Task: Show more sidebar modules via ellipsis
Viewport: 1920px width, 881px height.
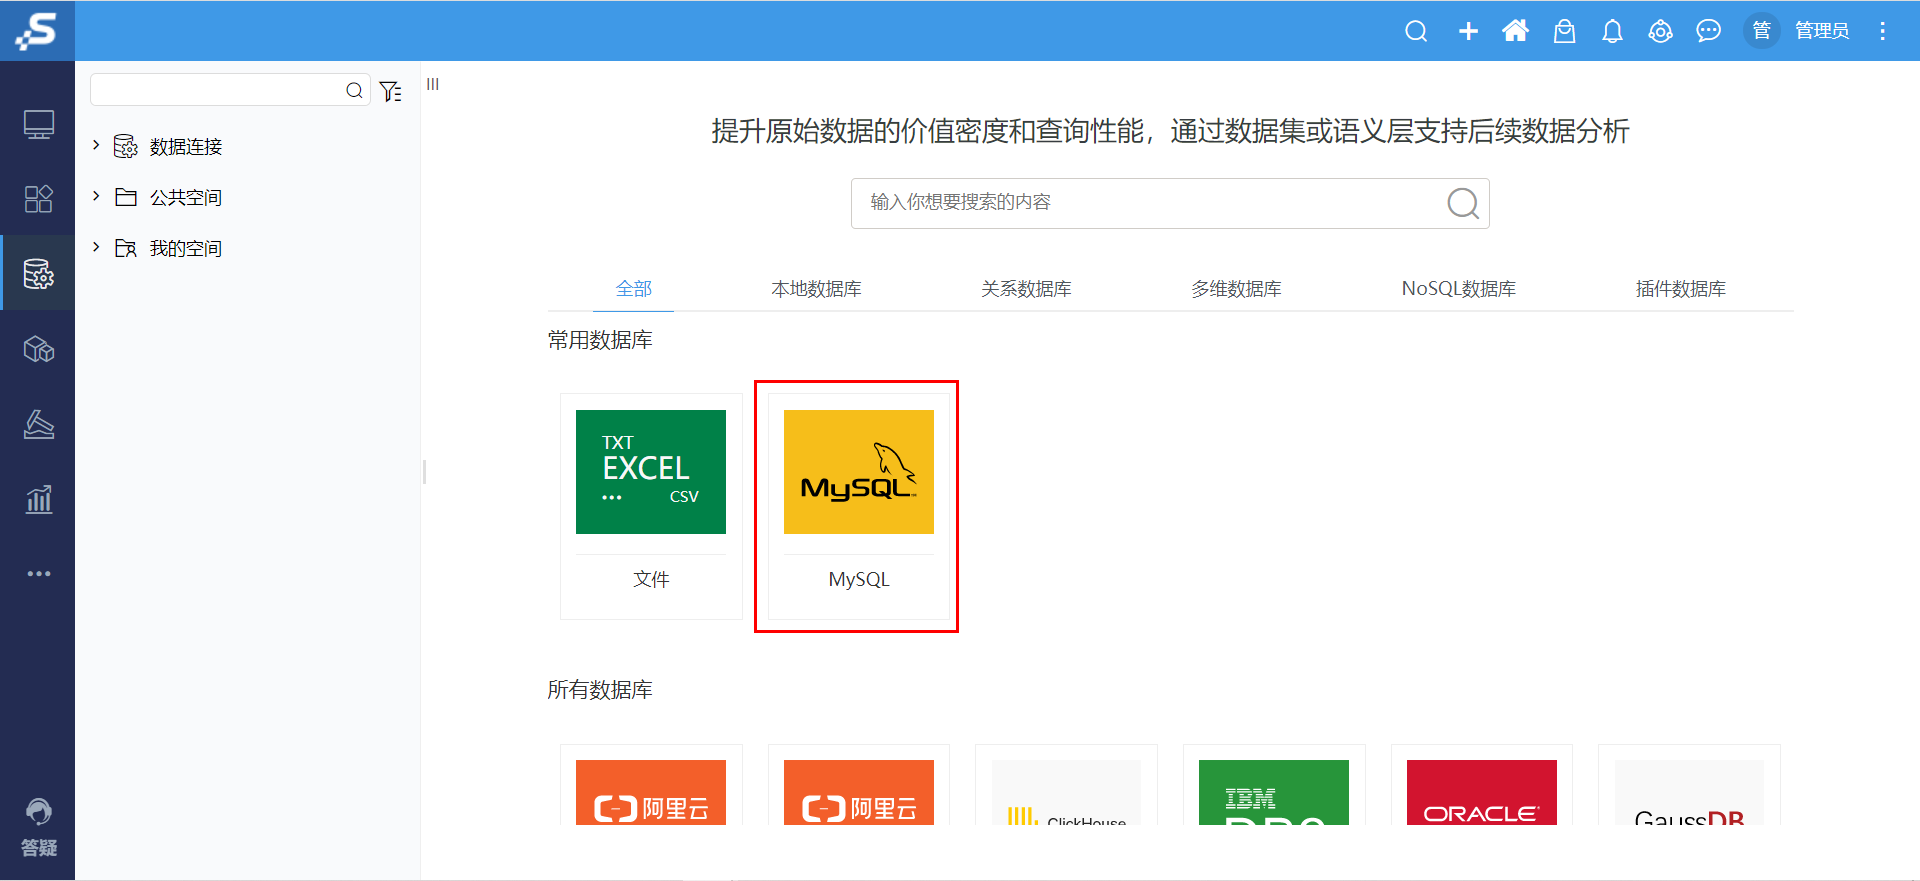Action: click(x=38, y=574)
